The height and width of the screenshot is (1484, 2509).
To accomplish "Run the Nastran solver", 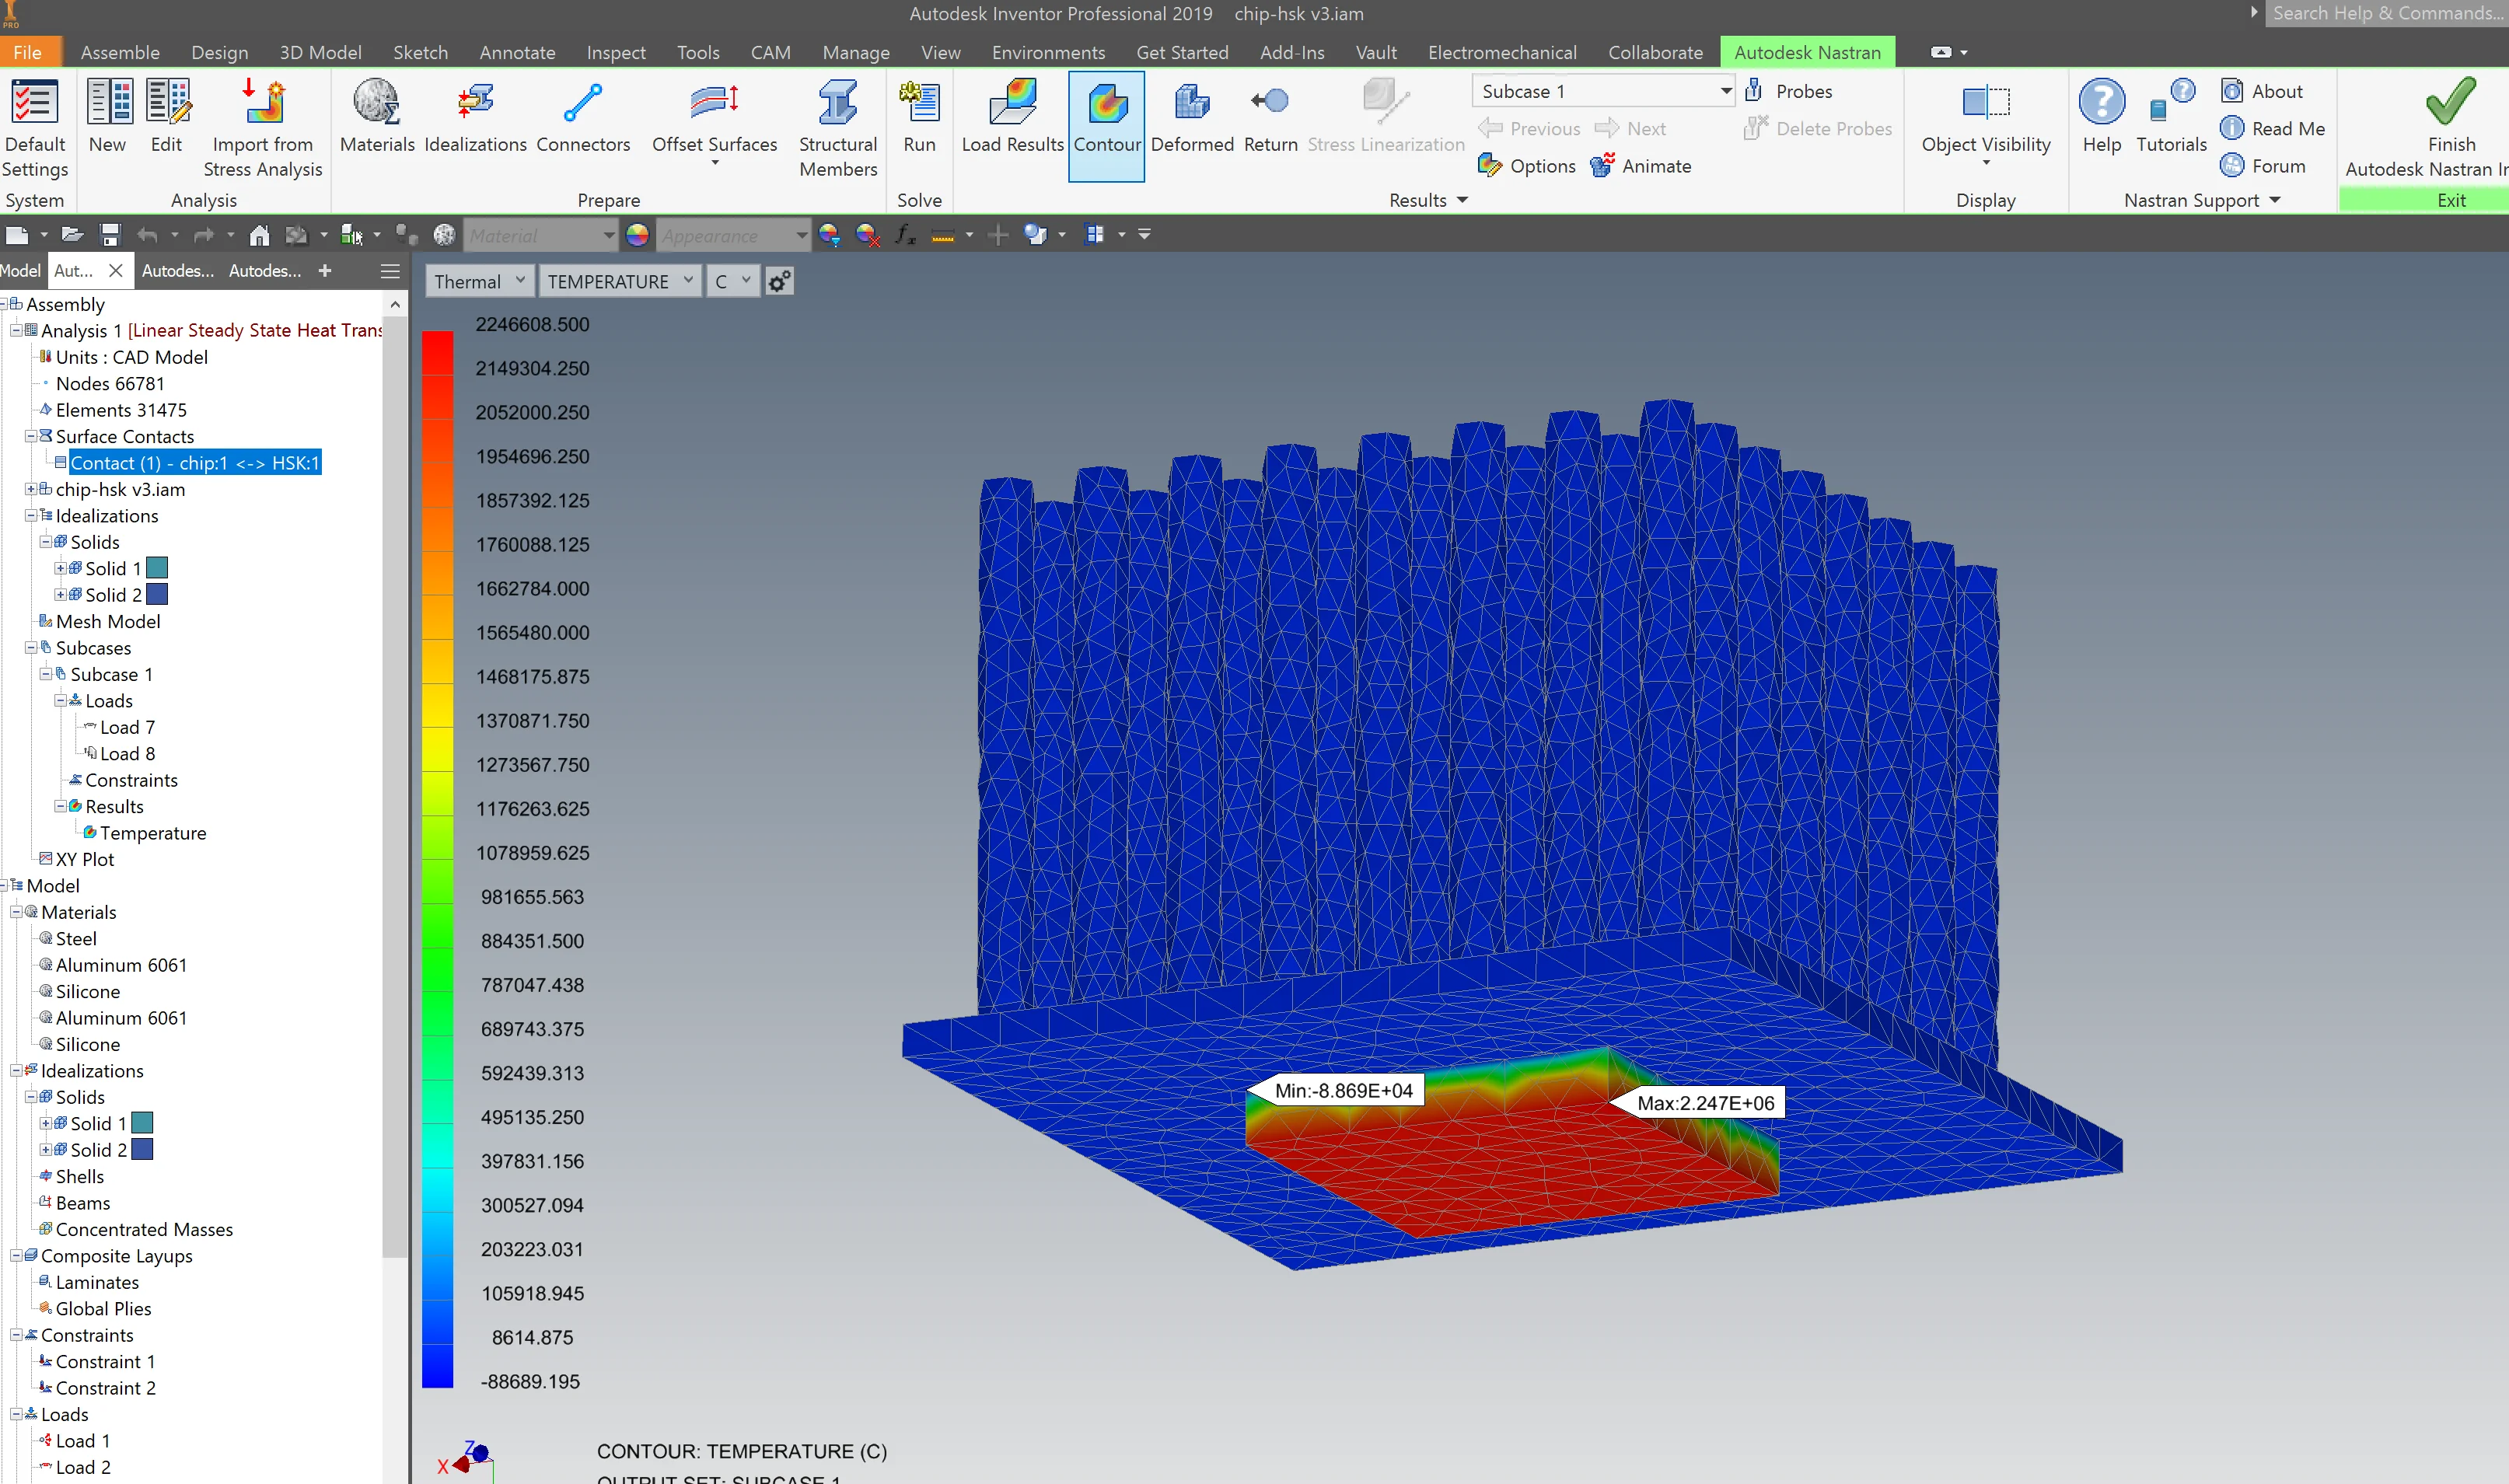I will 919,117.
